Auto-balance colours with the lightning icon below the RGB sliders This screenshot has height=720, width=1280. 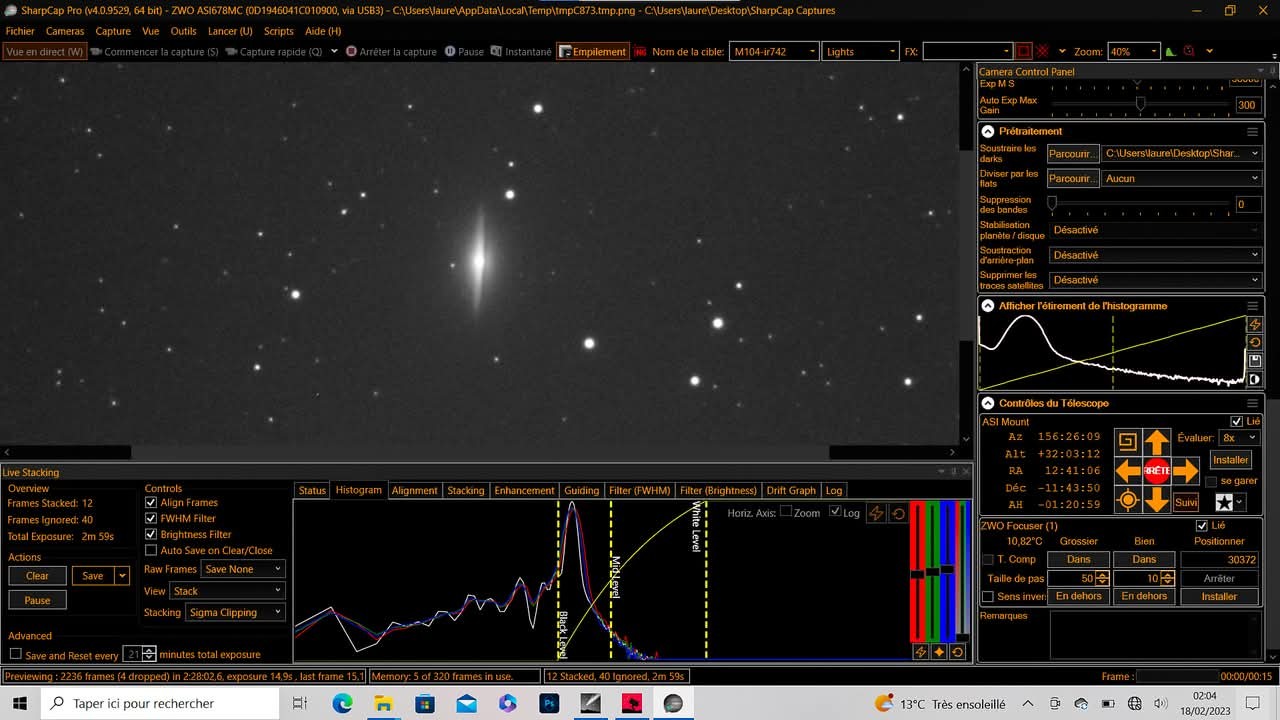[x=920, y=652]
